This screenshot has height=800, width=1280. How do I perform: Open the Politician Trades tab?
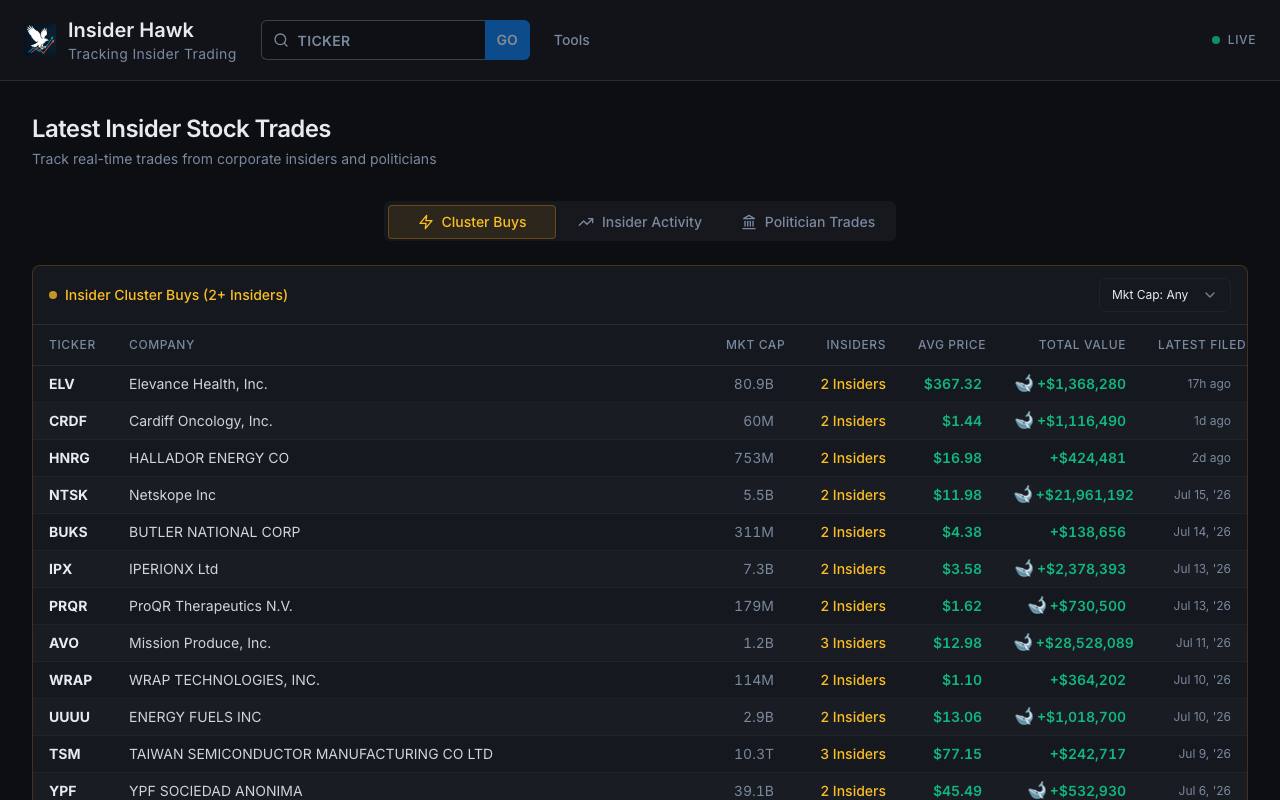pyautogui.click(x=808, y=222)
